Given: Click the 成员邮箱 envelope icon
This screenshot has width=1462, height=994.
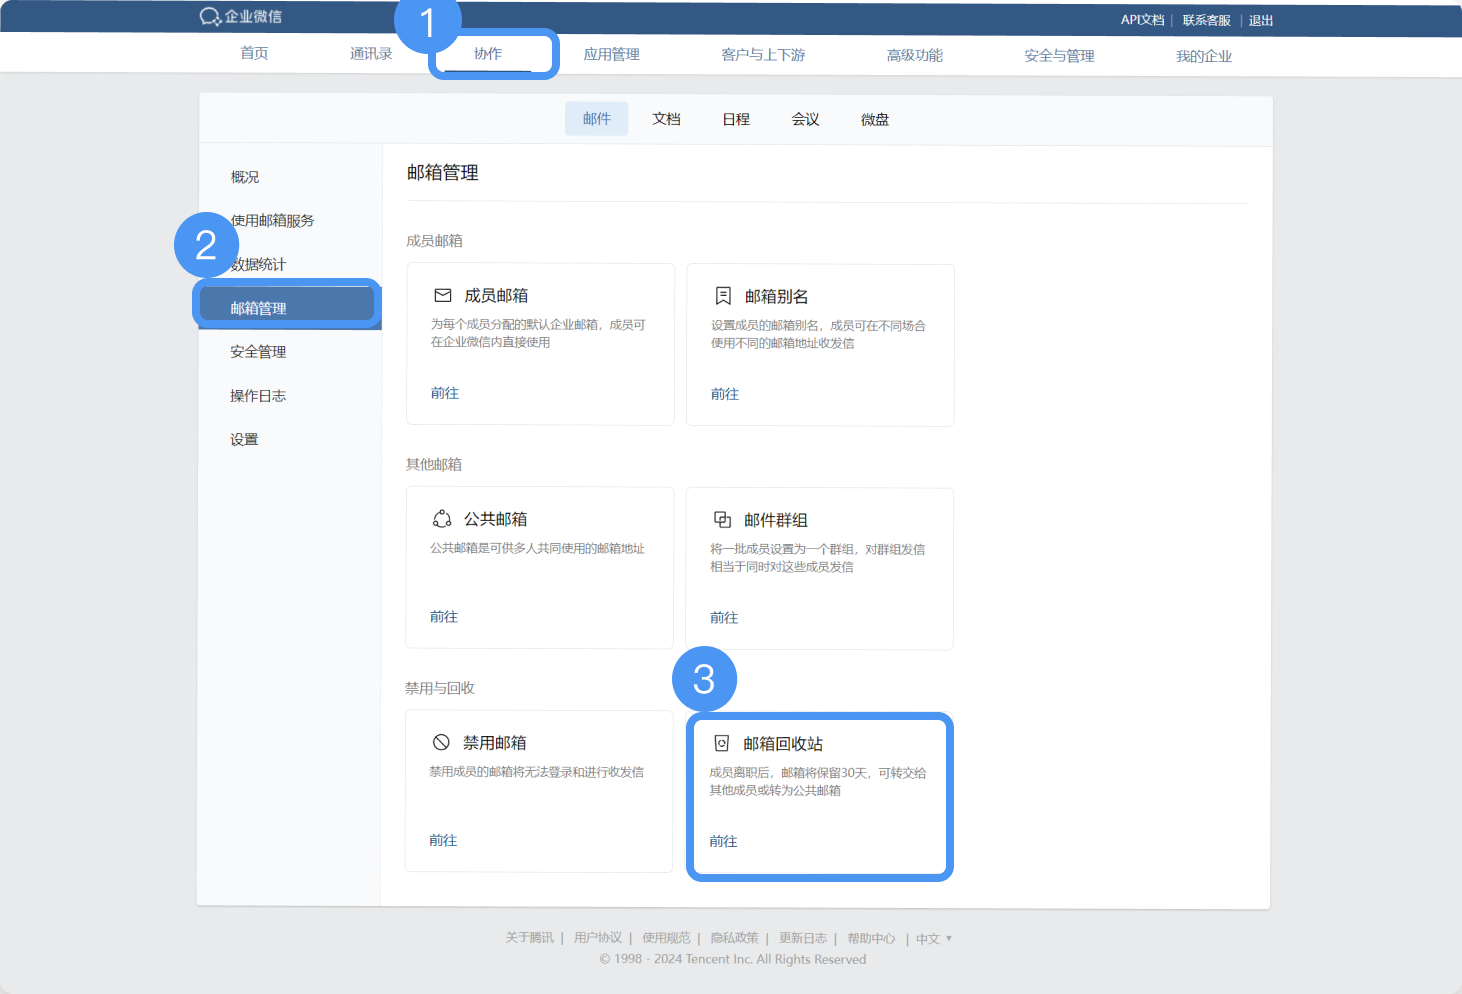Looking at the screenshot, I should [x=443, y=296].
